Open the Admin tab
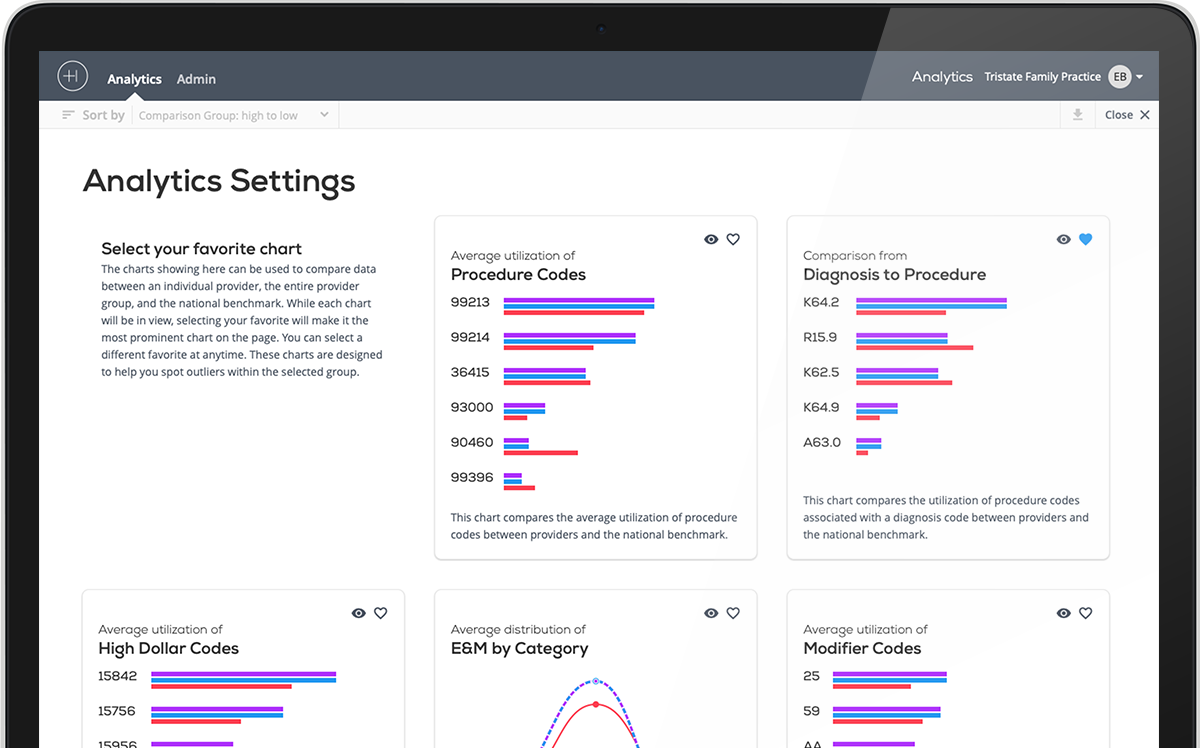The image size is (1200, 748). click(x=196, y=79)
